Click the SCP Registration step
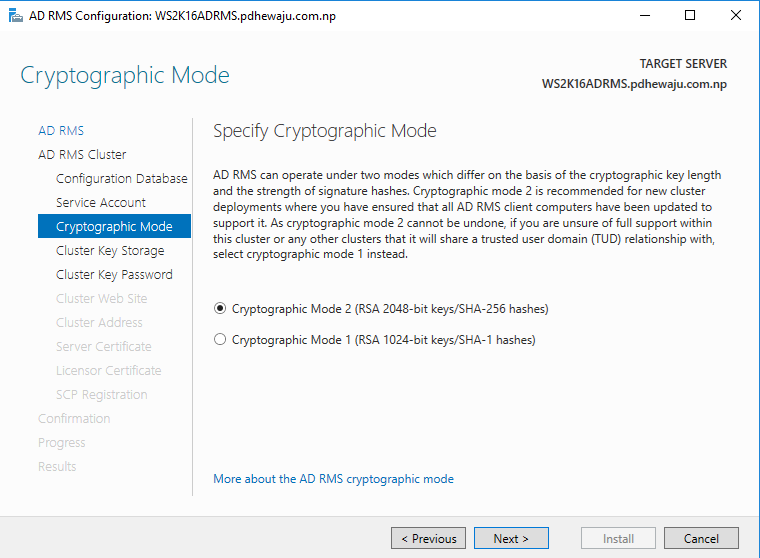Viewport: 760px width, 558px height. click(102, 395)
